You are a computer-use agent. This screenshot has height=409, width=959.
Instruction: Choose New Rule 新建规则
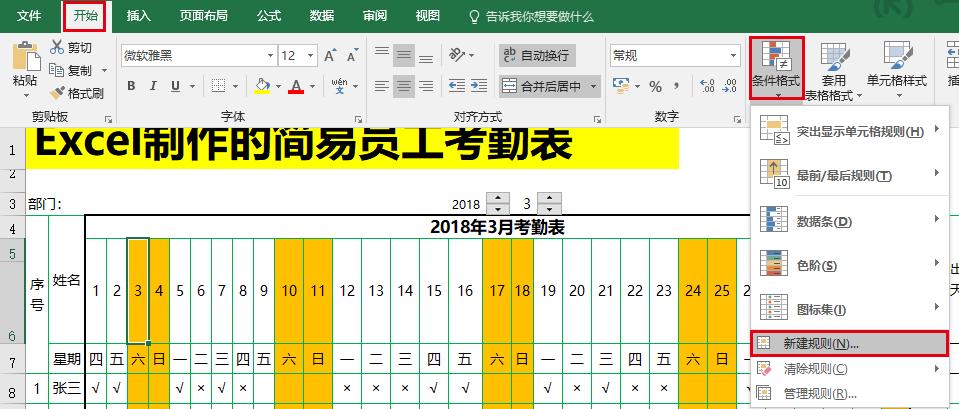coord(849,343)
